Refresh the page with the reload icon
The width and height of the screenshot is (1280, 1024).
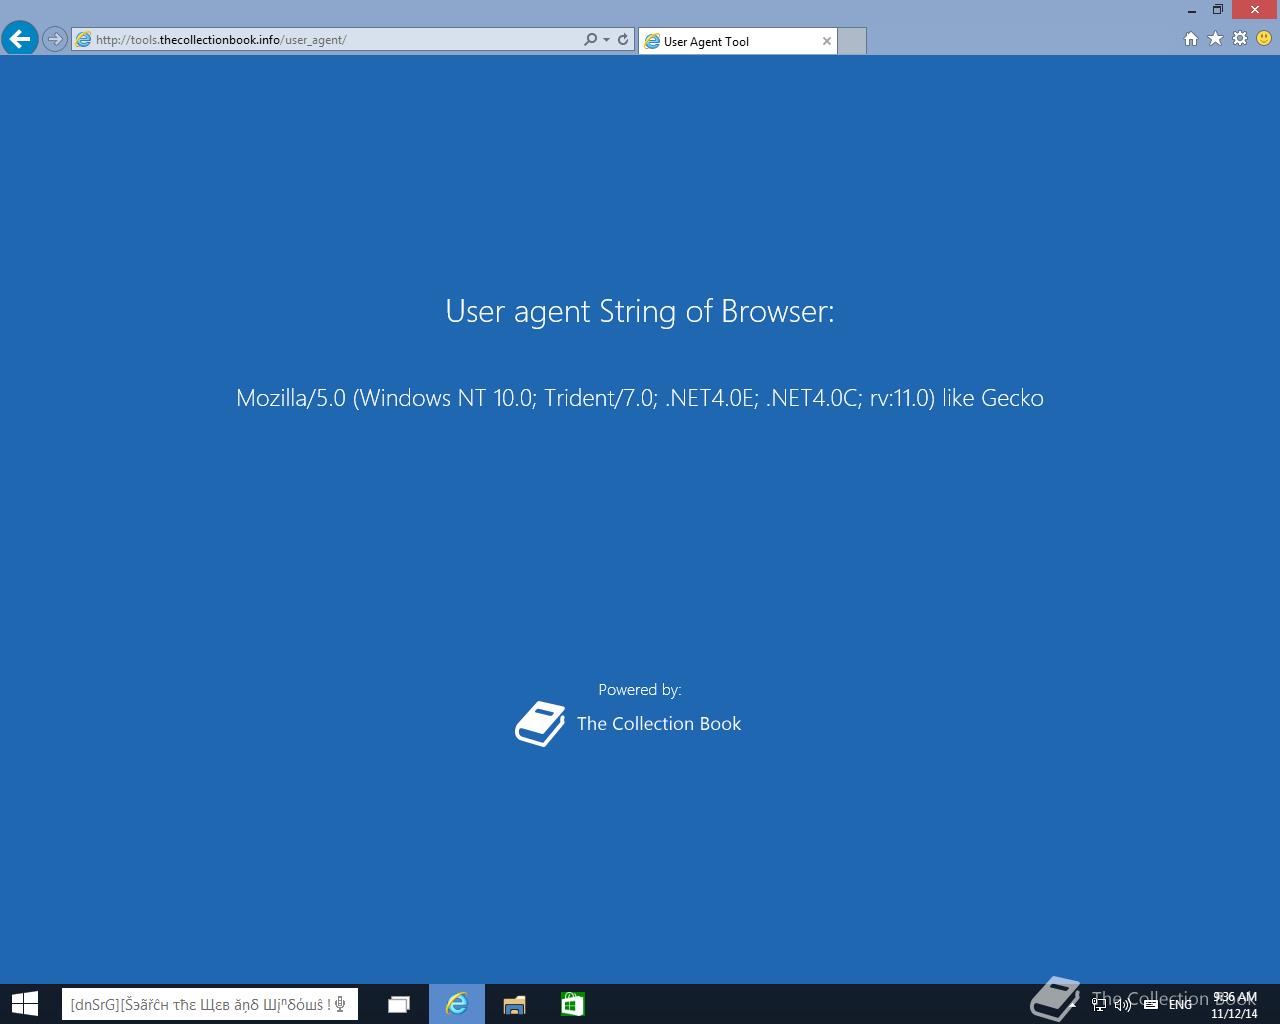point(623,40)
